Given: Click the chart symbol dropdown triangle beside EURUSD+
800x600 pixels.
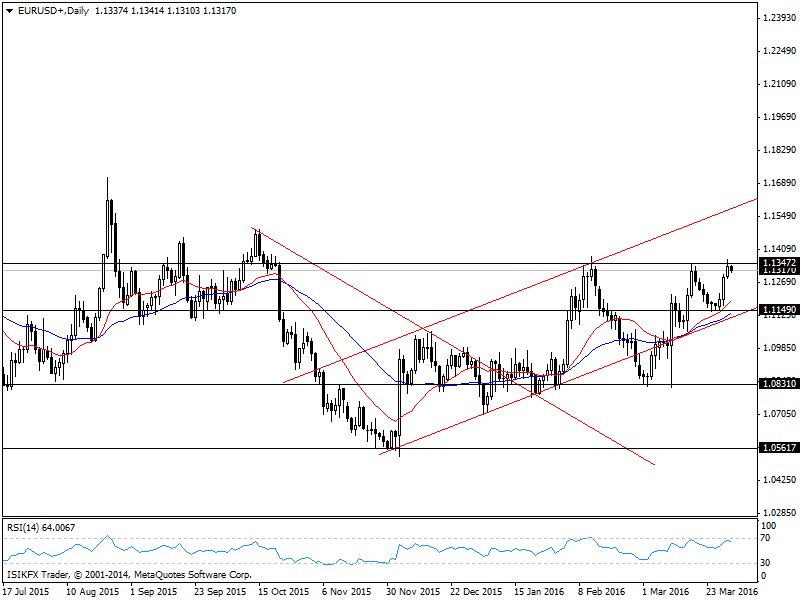Looking at the screenshot, I should [10, 11].
